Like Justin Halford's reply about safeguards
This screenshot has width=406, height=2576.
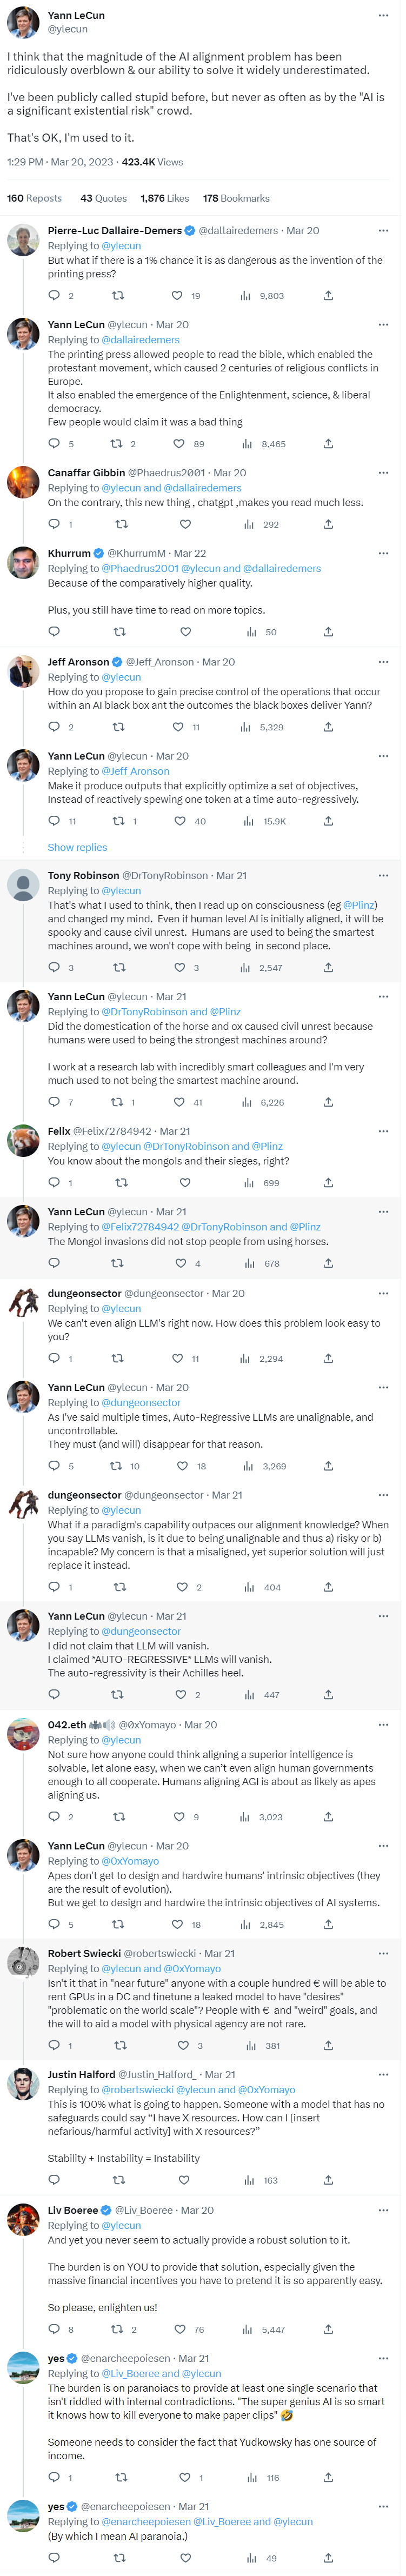point(184,2180)
